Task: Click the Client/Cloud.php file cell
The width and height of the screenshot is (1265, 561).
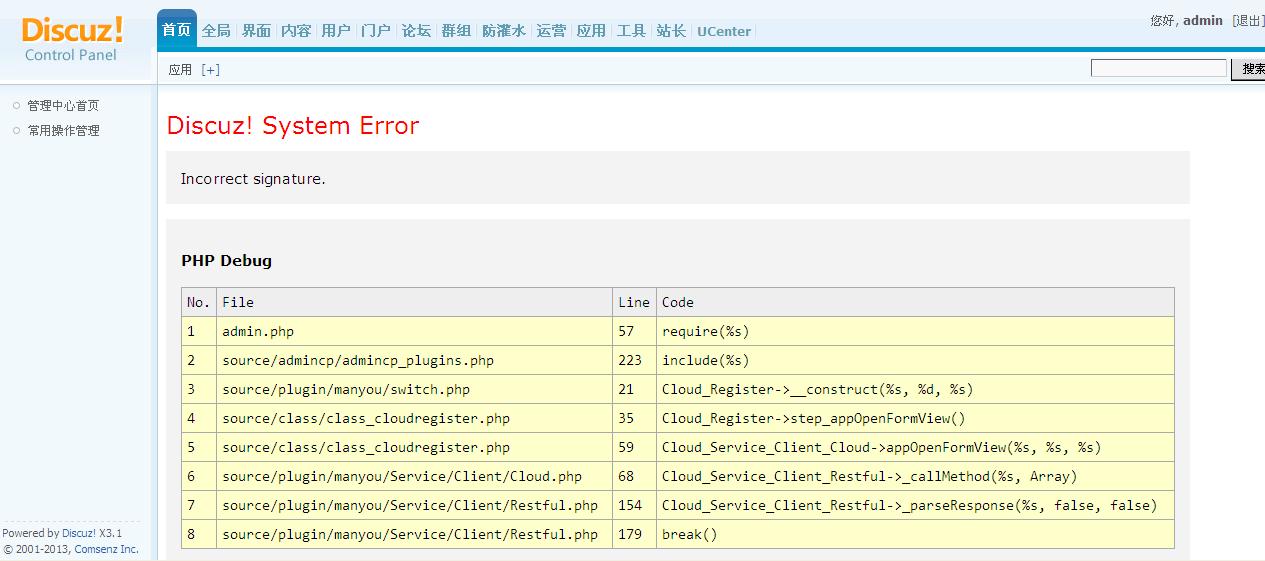Action: (x=414, y=476)
